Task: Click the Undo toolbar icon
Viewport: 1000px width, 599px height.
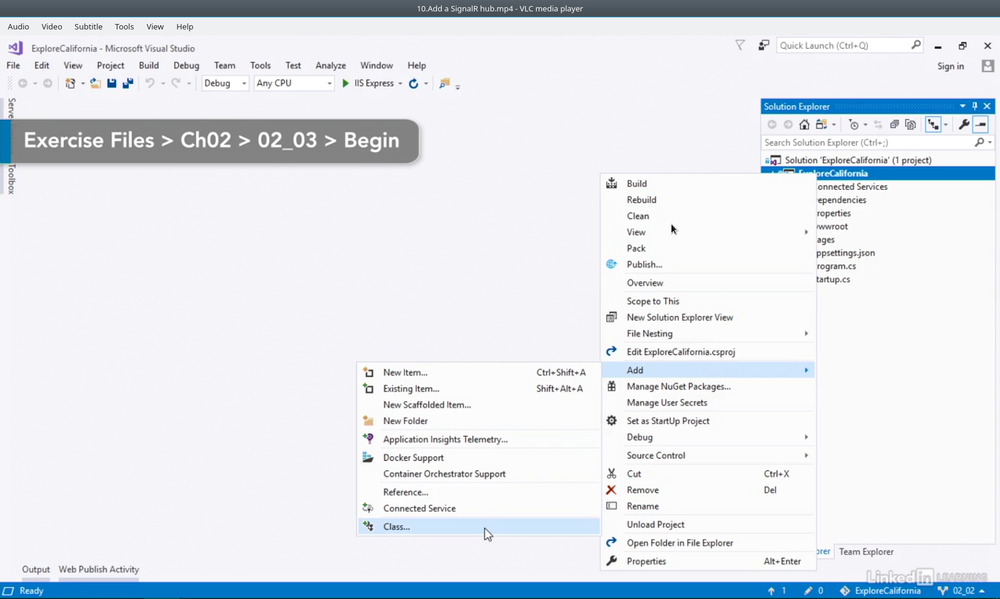Action: (x=150, y=84)
